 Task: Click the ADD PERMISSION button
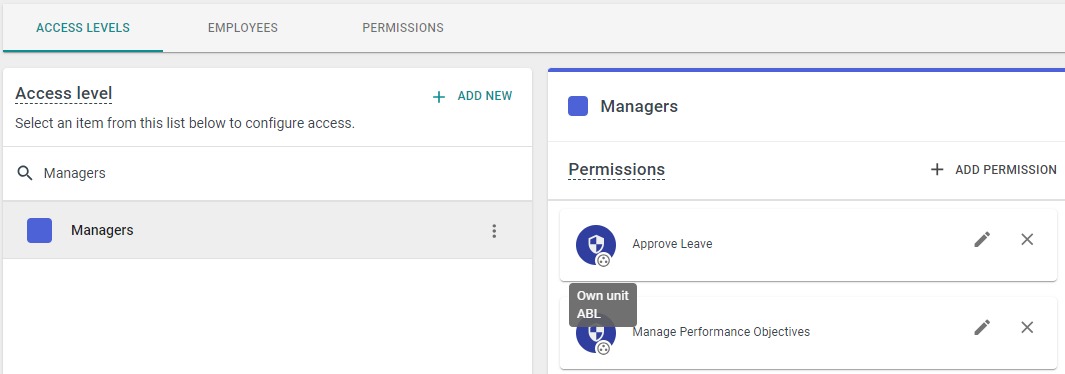pyautogui.click(x=993, y=170)
